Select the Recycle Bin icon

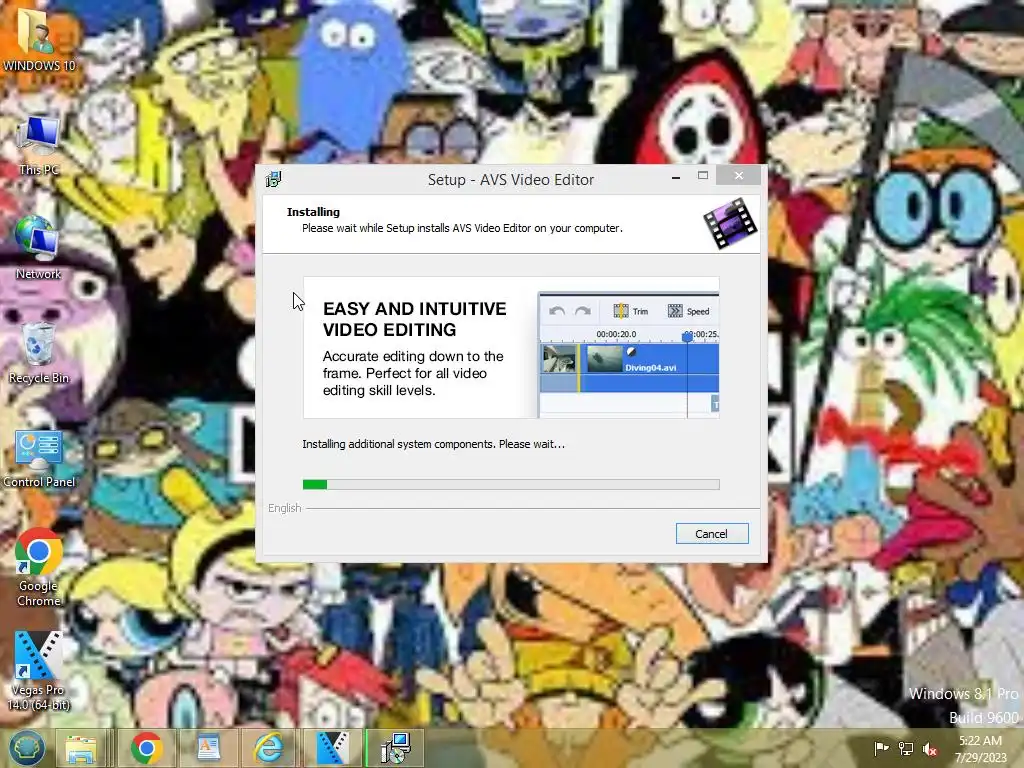[x=39, y=353]
